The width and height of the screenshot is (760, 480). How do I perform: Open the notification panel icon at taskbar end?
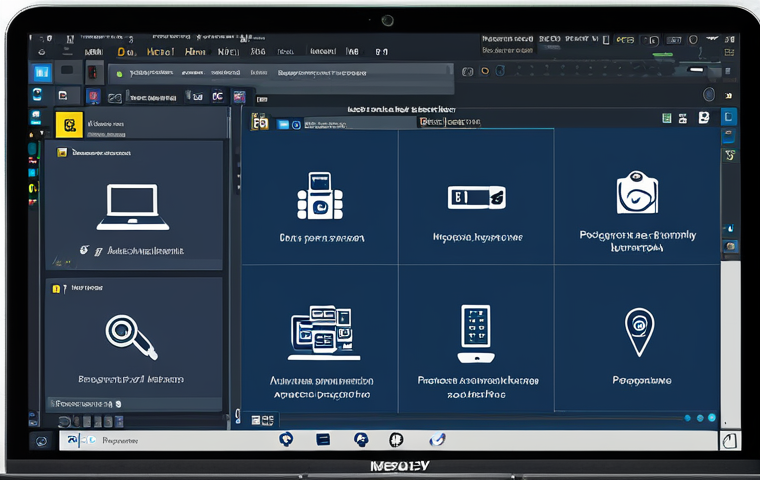[729, 441]
